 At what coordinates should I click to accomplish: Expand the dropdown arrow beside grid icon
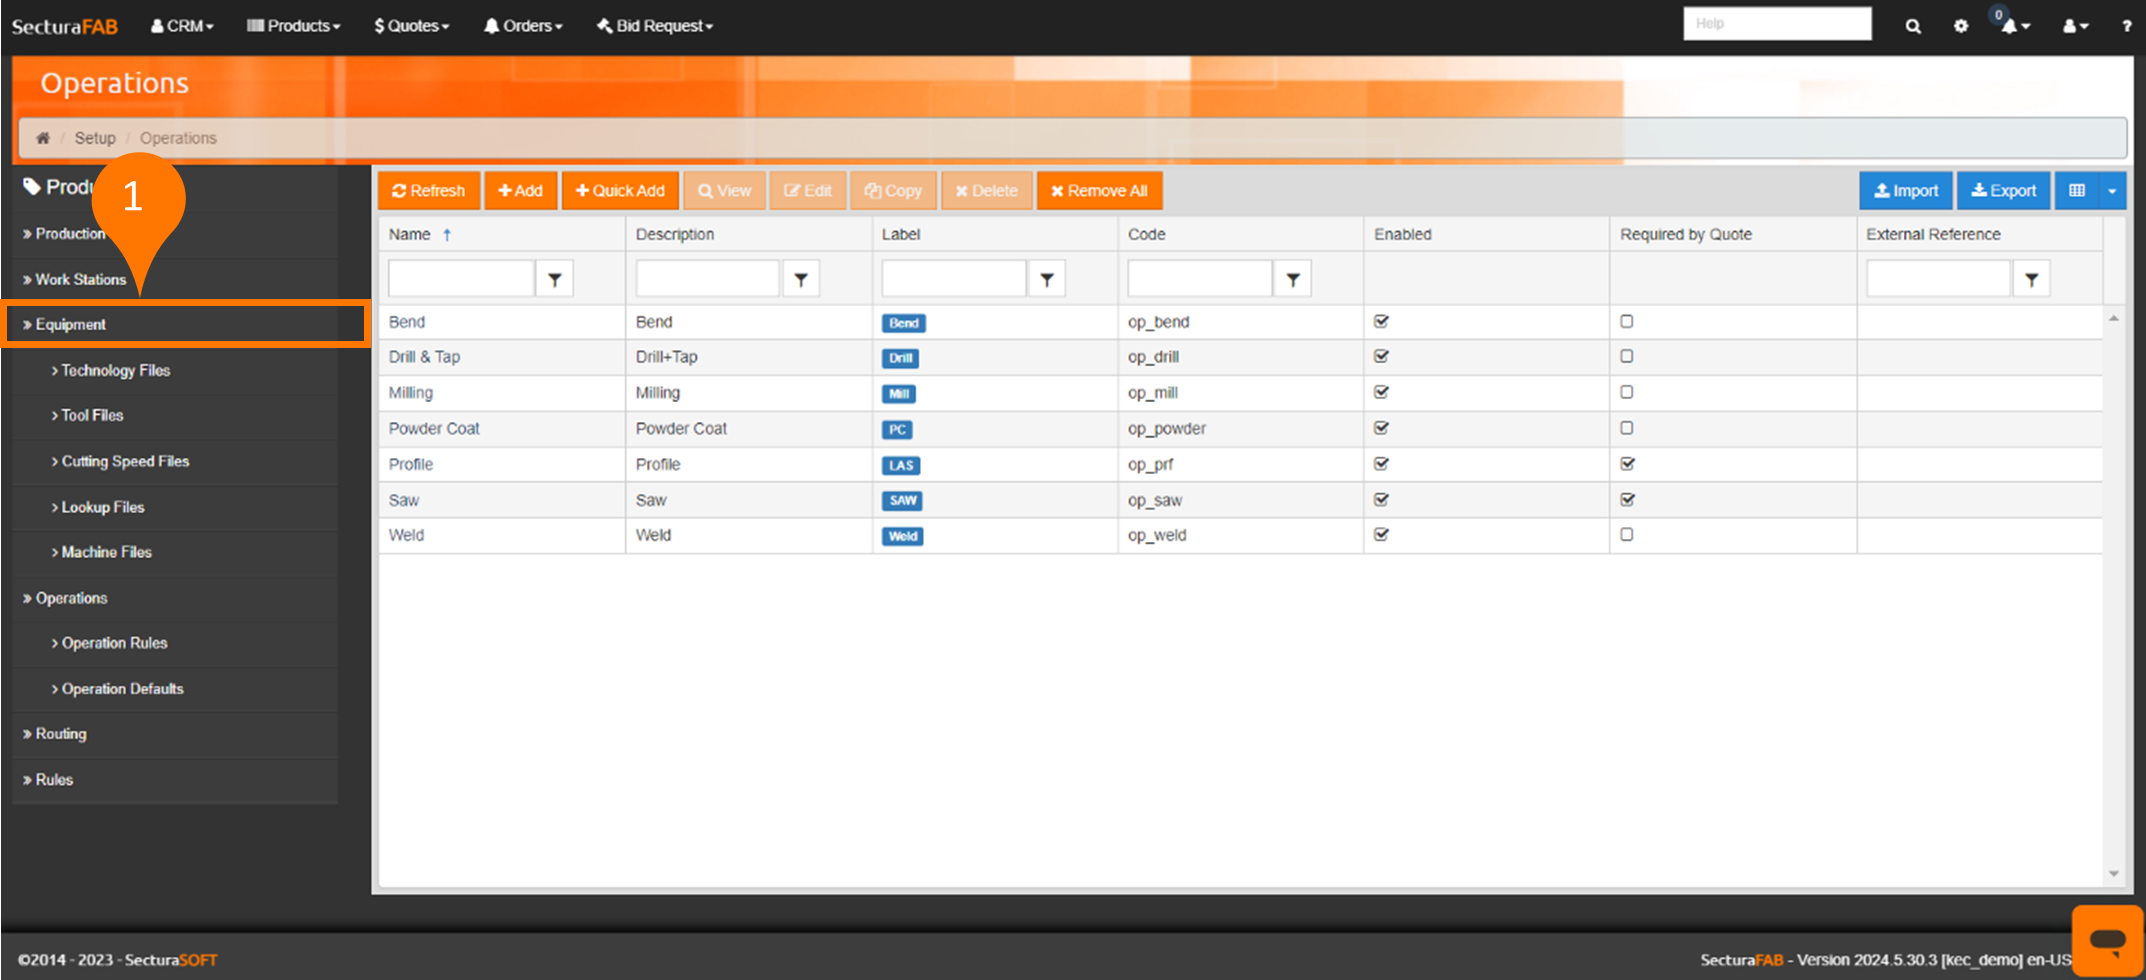2112,191
